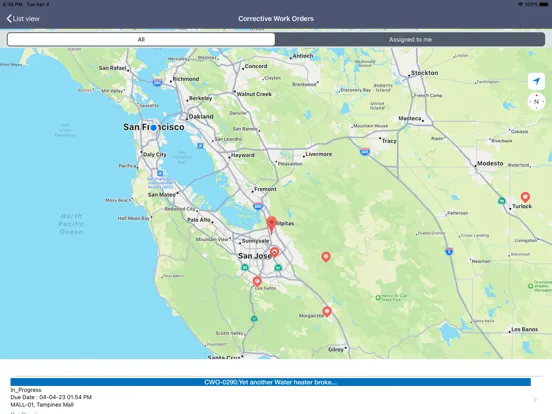Select the All tab
The width and height of the screenshot is (552, 414).
[141, 39]
